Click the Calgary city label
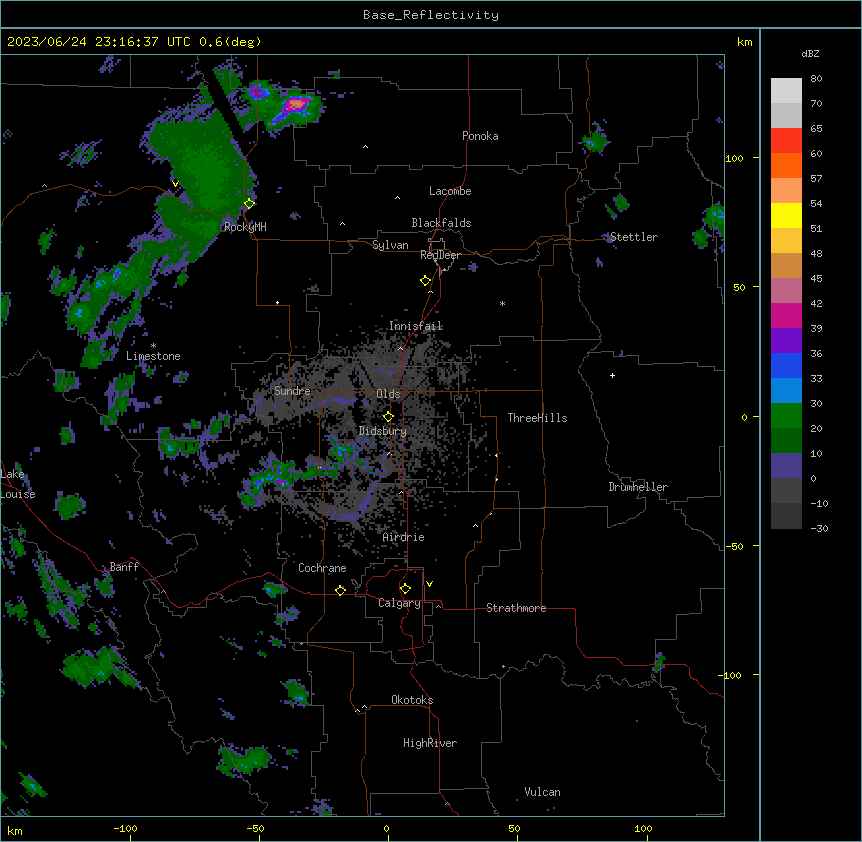The height and width of the screenshot is (842, 862). pos(399,603)
